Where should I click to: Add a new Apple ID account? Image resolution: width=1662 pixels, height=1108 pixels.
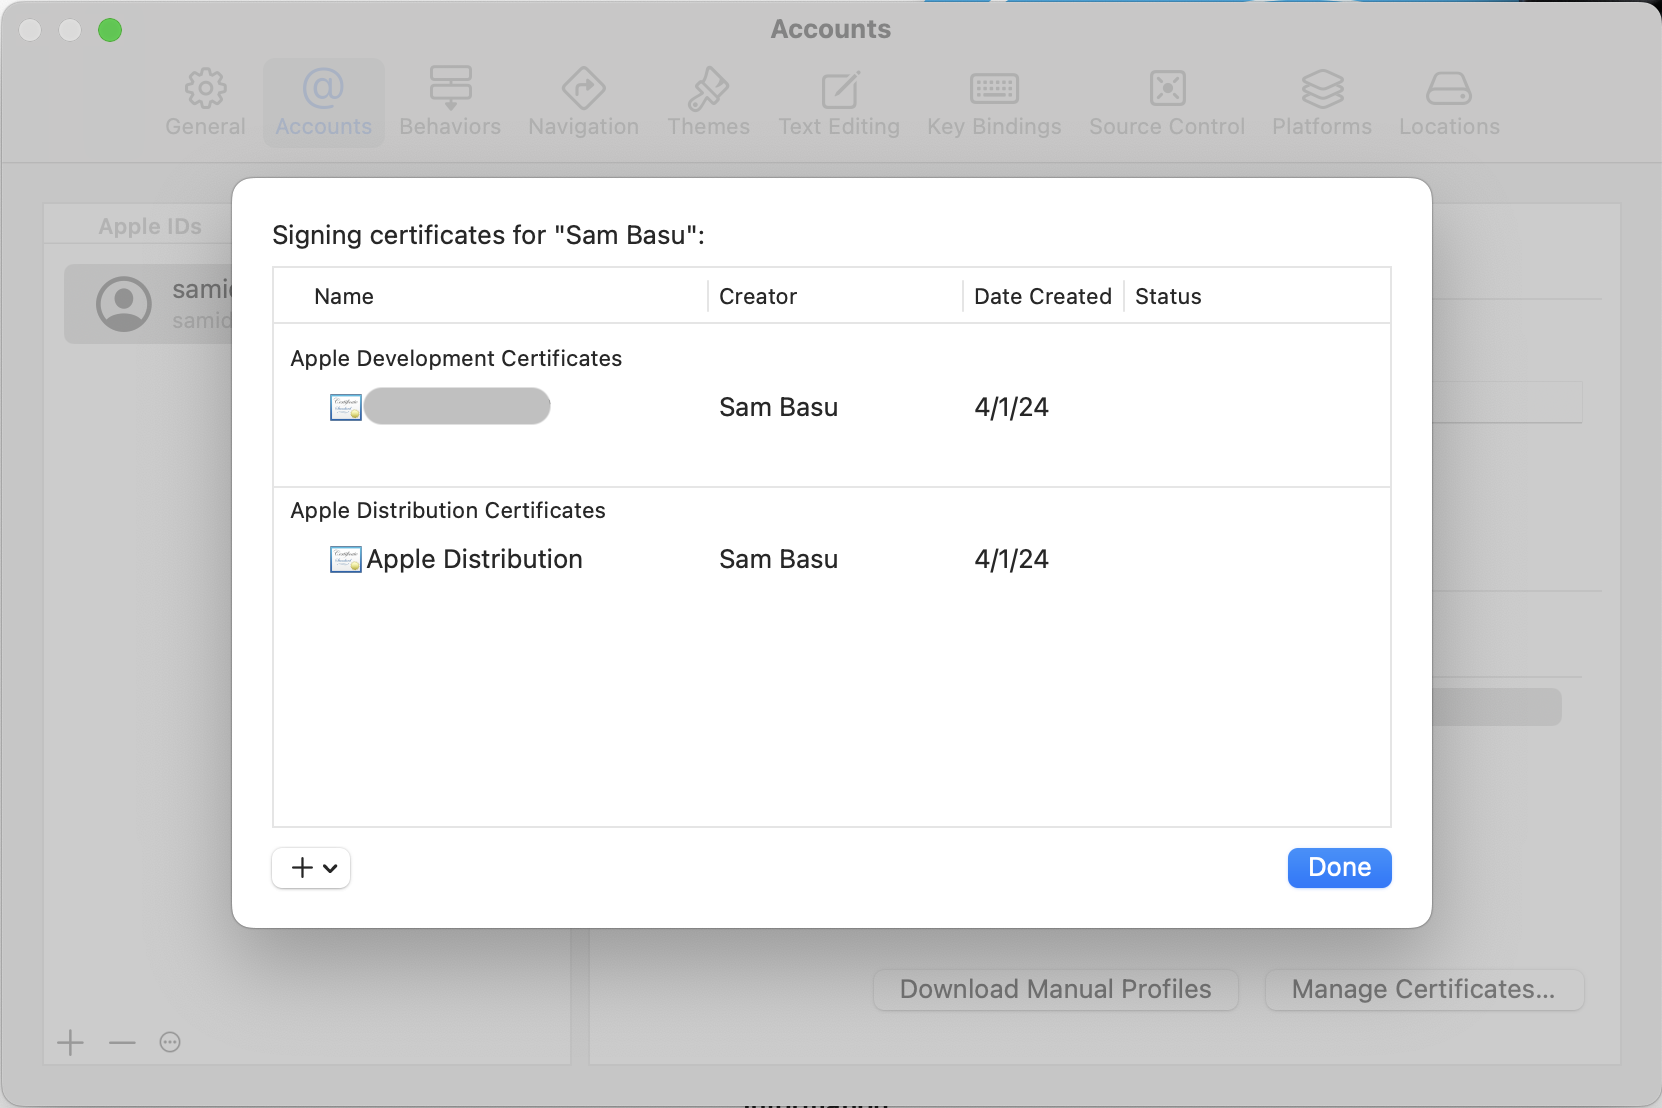[x=70, y=1043]
